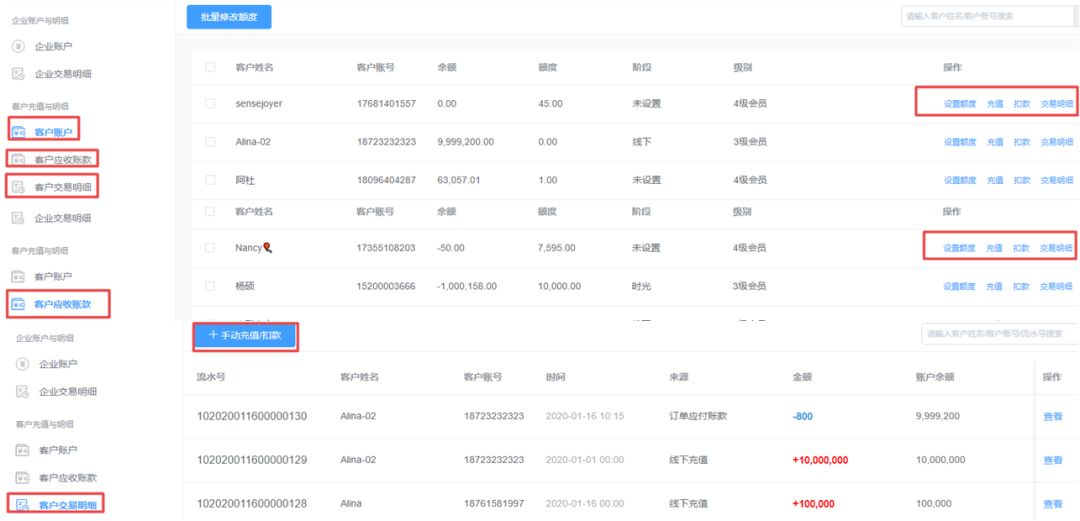Focus the 请输入客户姓名/客户账号搜索 search field
Image resolution: width=1080 pixels, height=521 pixels.
(x=990, y=16)
